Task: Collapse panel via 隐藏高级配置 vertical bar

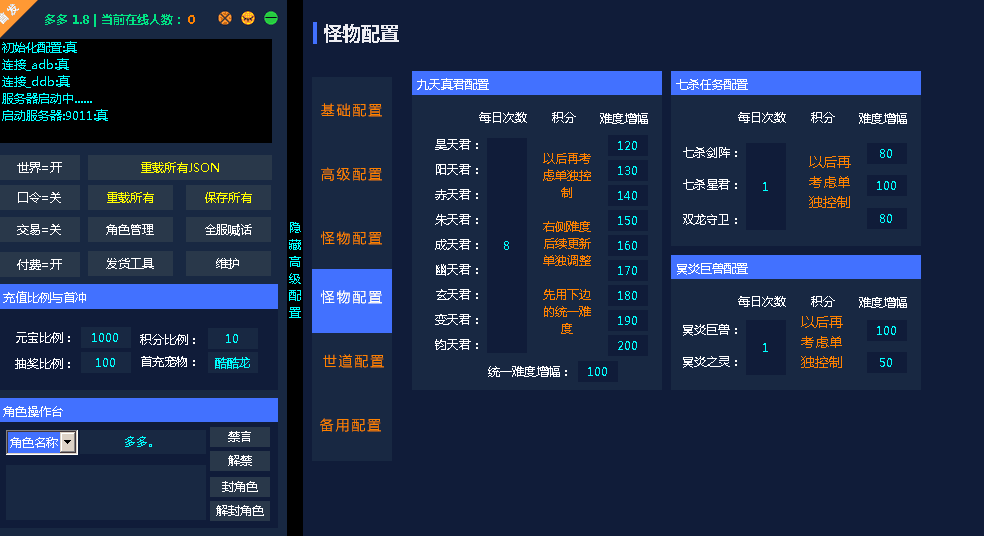Action: click(294, 270)
